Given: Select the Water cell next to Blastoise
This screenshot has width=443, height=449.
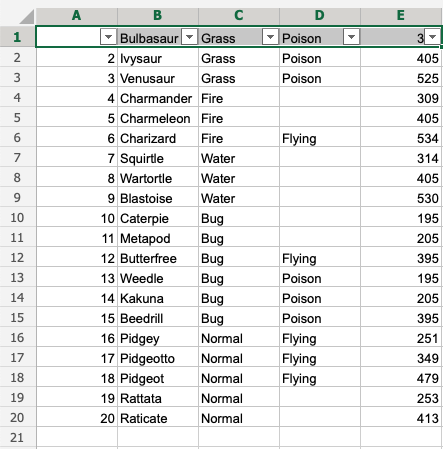Looking at the screenshot, I should [x=239, y=198].
